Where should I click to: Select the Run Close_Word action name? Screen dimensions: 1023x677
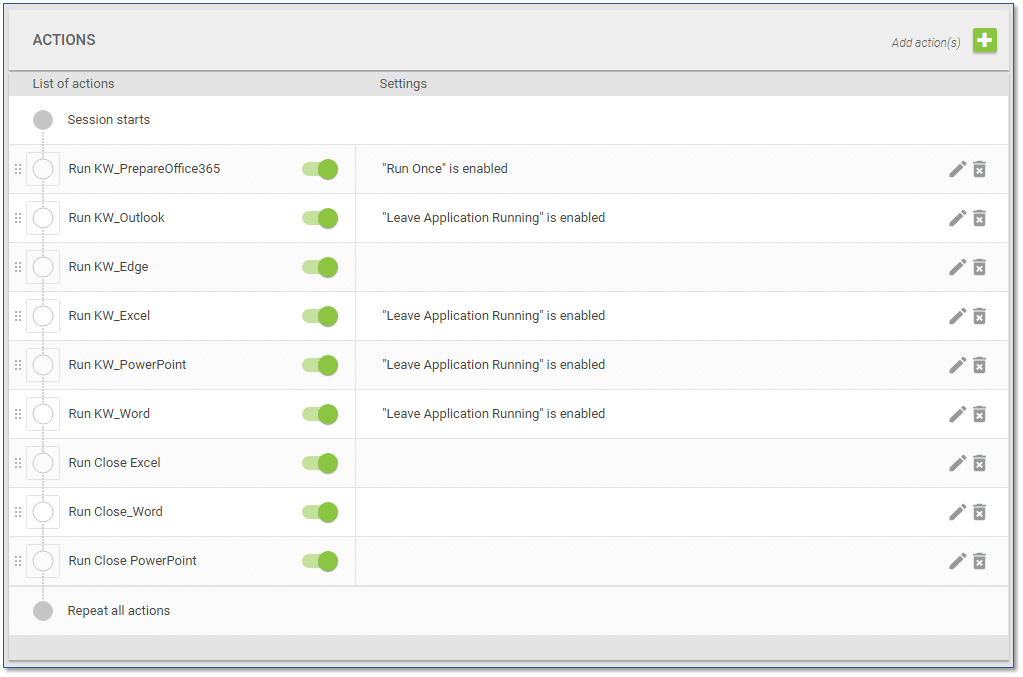click(115, 511)
